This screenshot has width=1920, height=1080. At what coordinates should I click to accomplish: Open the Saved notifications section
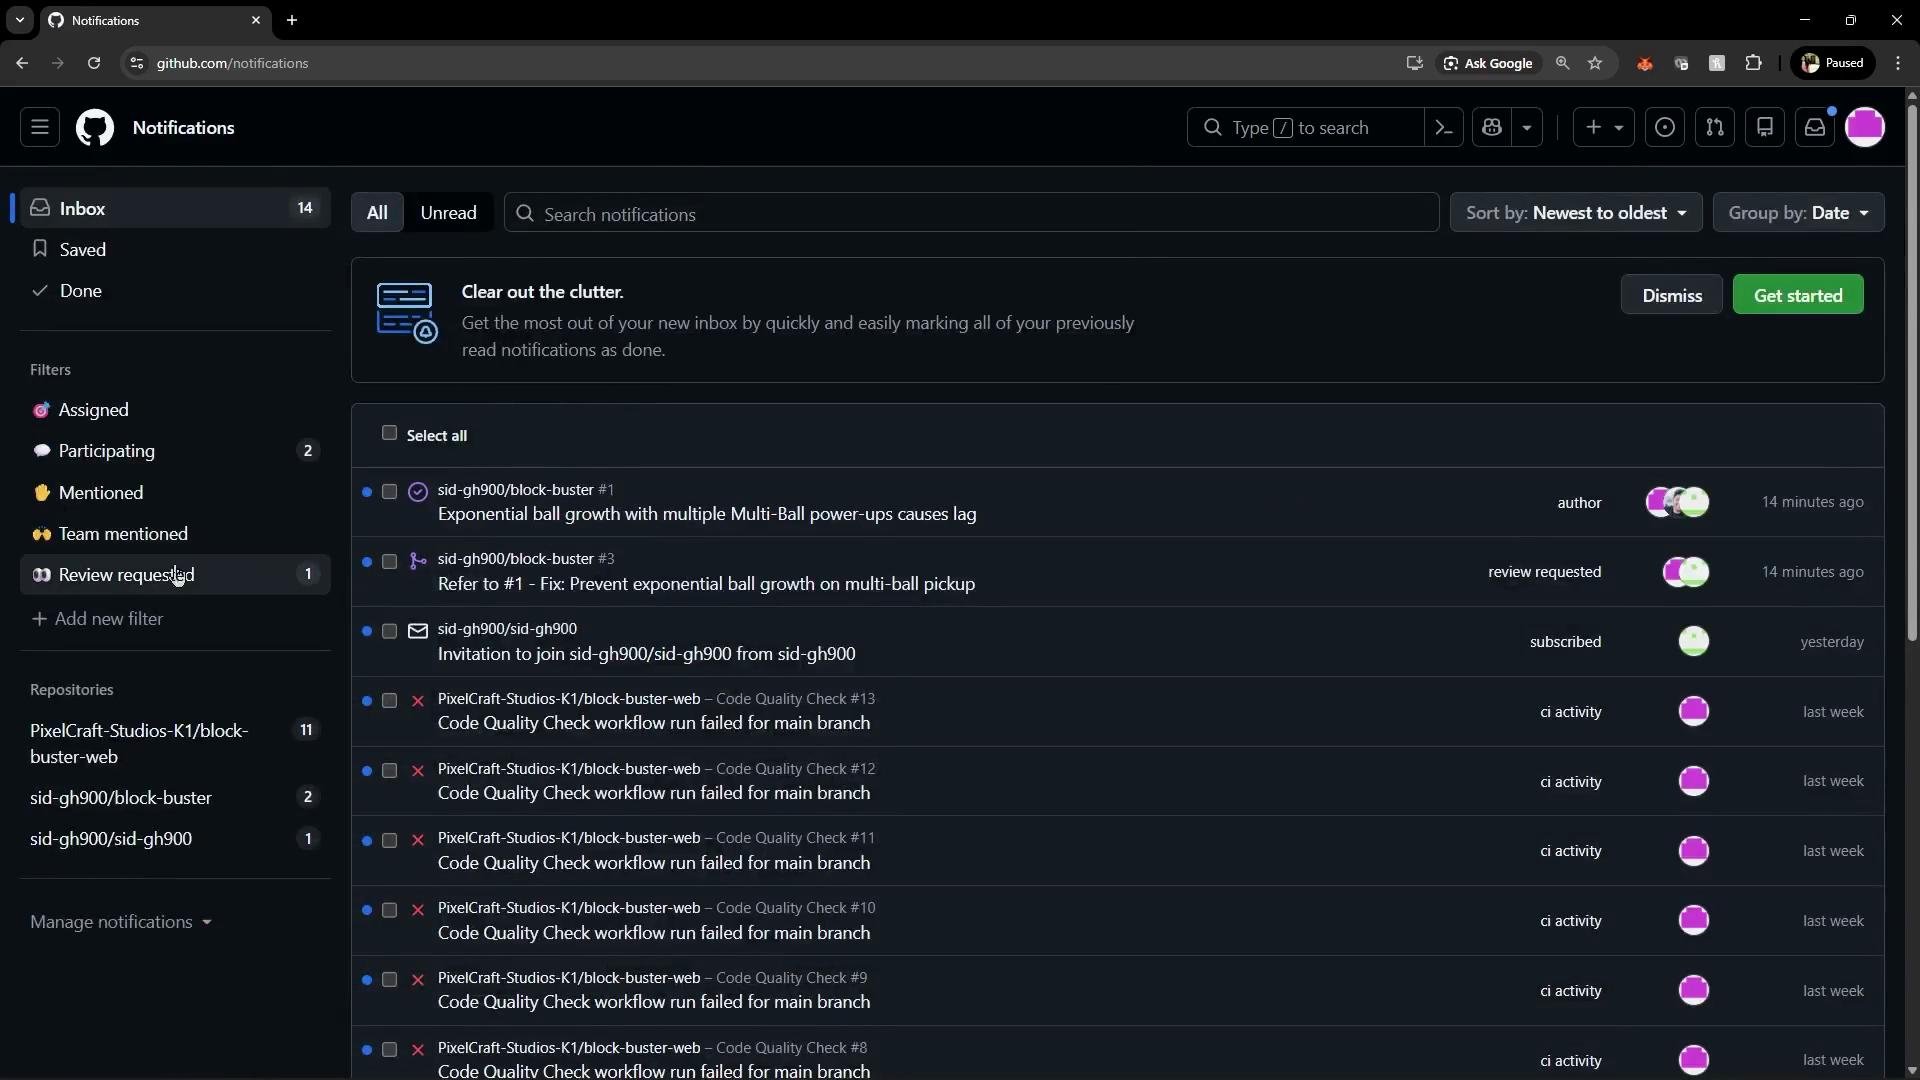coord(175,250)
